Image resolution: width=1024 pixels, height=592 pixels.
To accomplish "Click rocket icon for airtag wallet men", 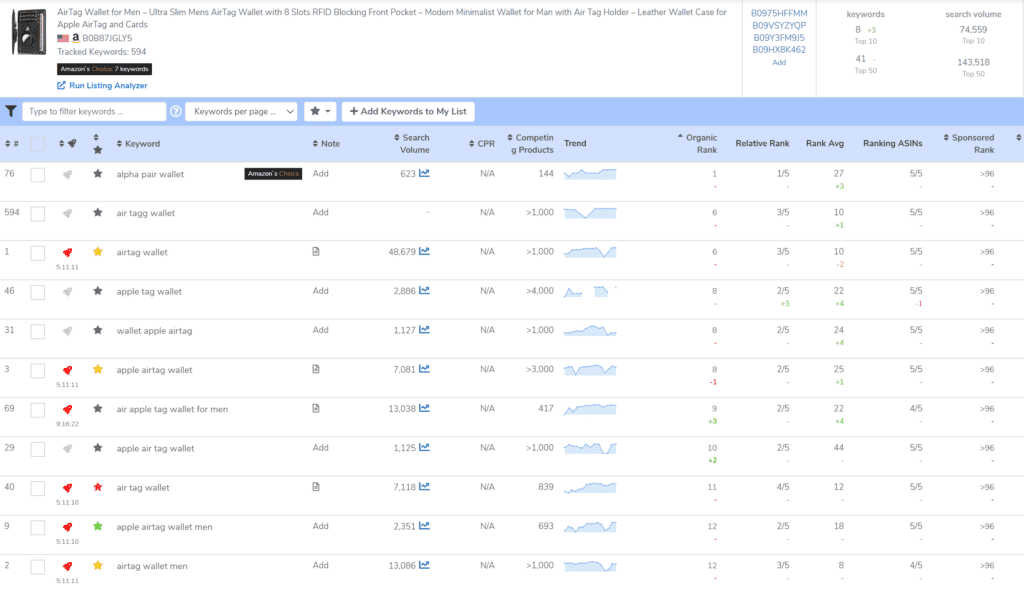I will pyautogui.click(x=67, y=566).
